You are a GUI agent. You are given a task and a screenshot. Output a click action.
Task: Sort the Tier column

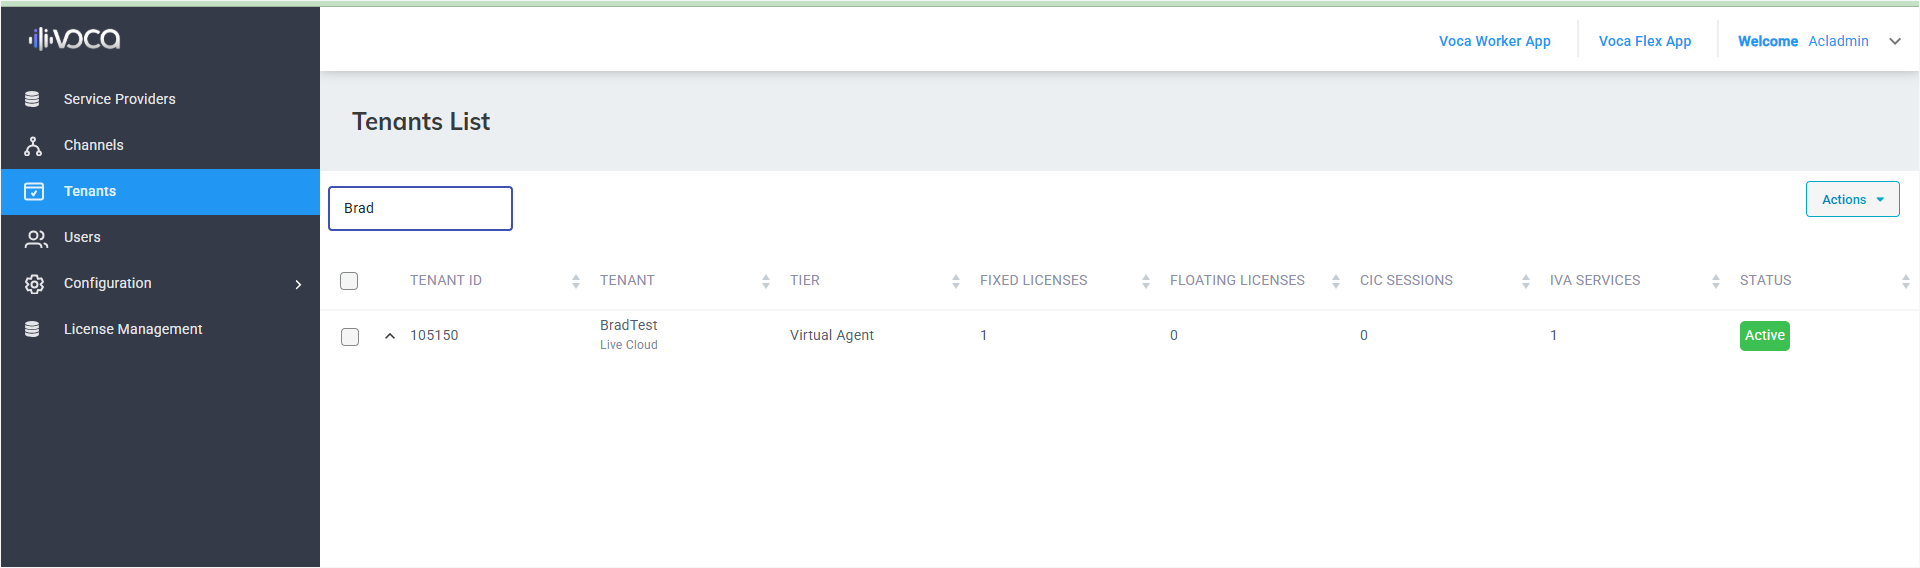956,282
